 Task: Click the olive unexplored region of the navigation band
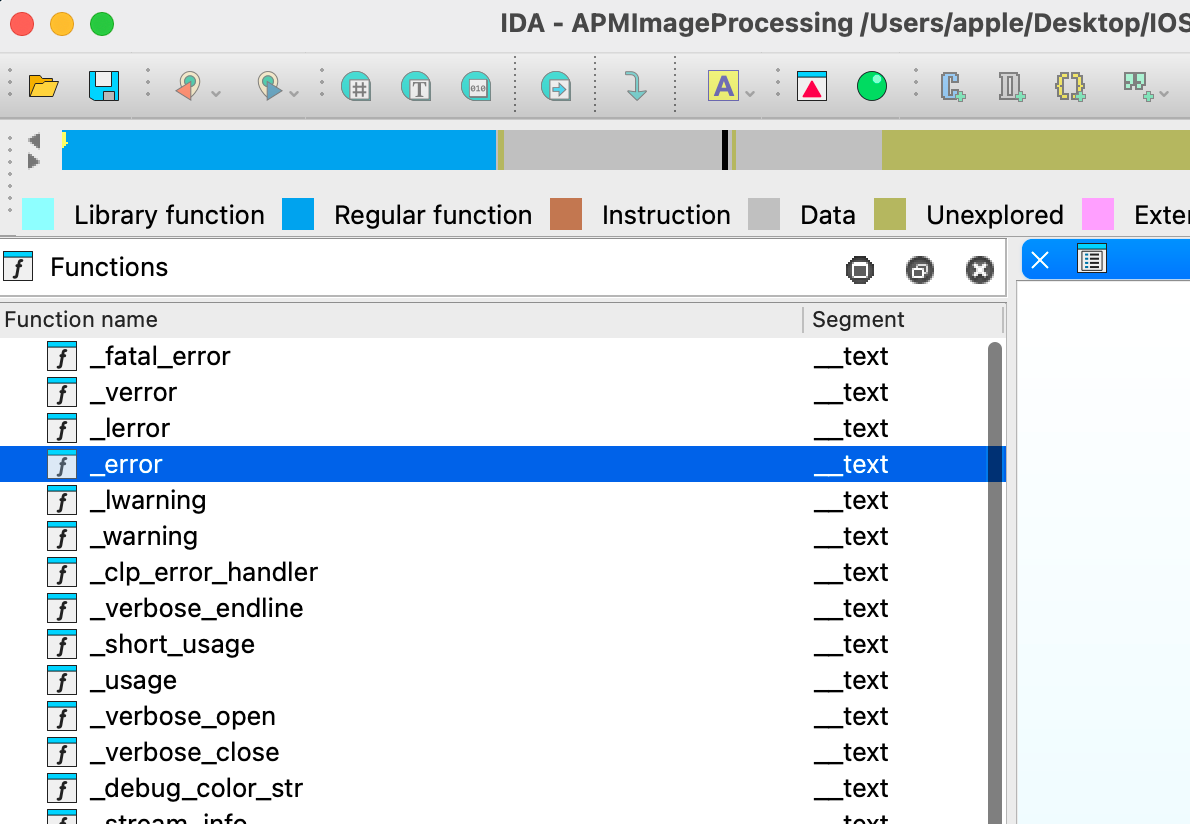point(1035,149)
